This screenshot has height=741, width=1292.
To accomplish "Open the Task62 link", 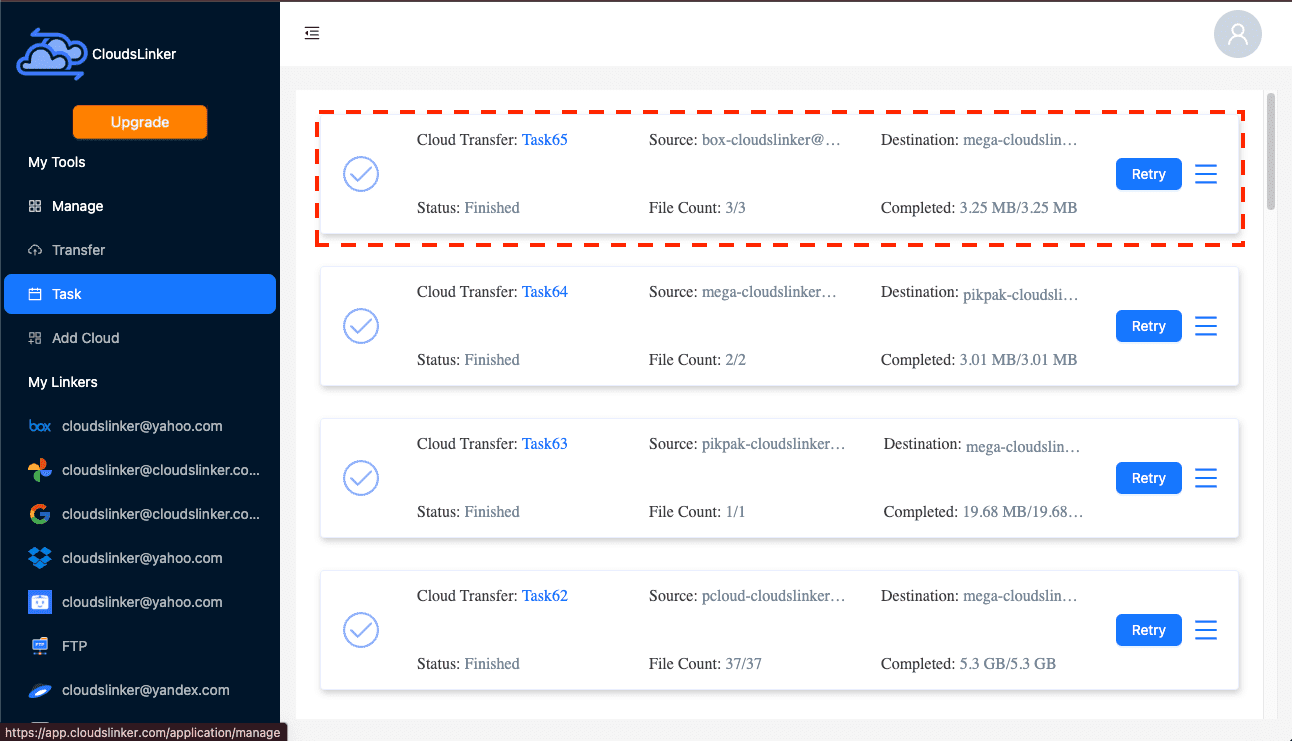I will pos(545,596).
